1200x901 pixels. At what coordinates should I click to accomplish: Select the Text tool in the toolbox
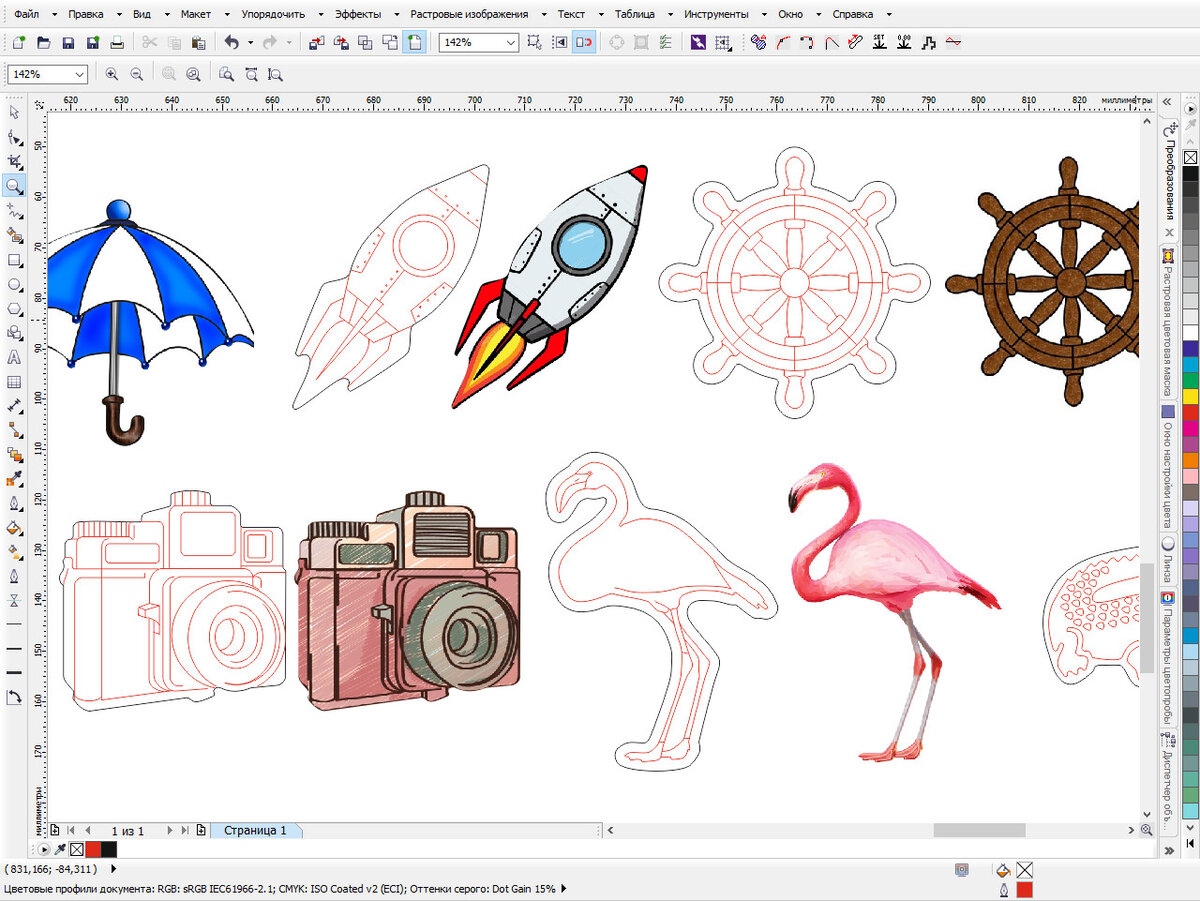point(14,357)
